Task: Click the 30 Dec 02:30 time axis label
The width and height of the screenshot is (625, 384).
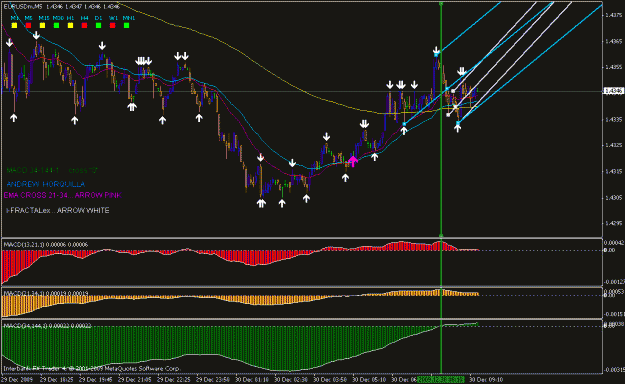Action: [291, 380]
